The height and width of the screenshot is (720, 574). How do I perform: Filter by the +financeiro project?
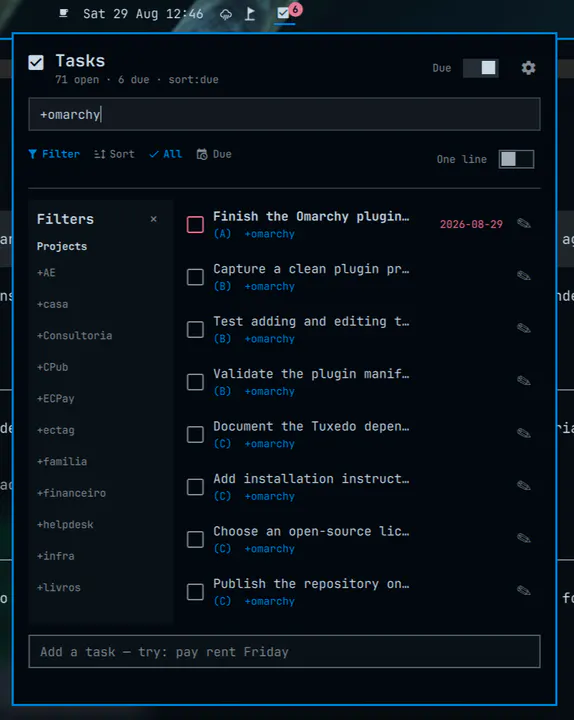pos(71,493)
